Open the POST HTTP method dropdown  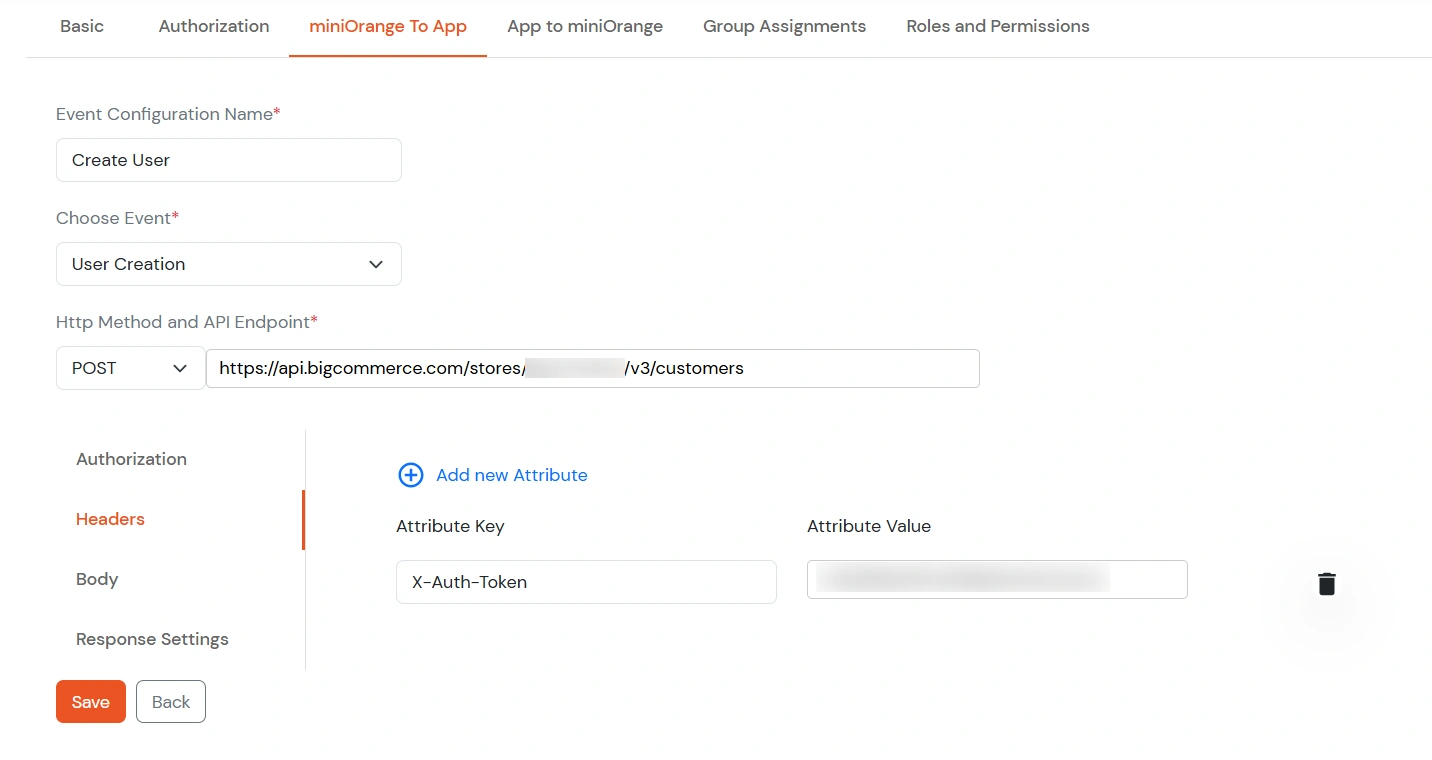pyautogui.click(x=131, y=368)
